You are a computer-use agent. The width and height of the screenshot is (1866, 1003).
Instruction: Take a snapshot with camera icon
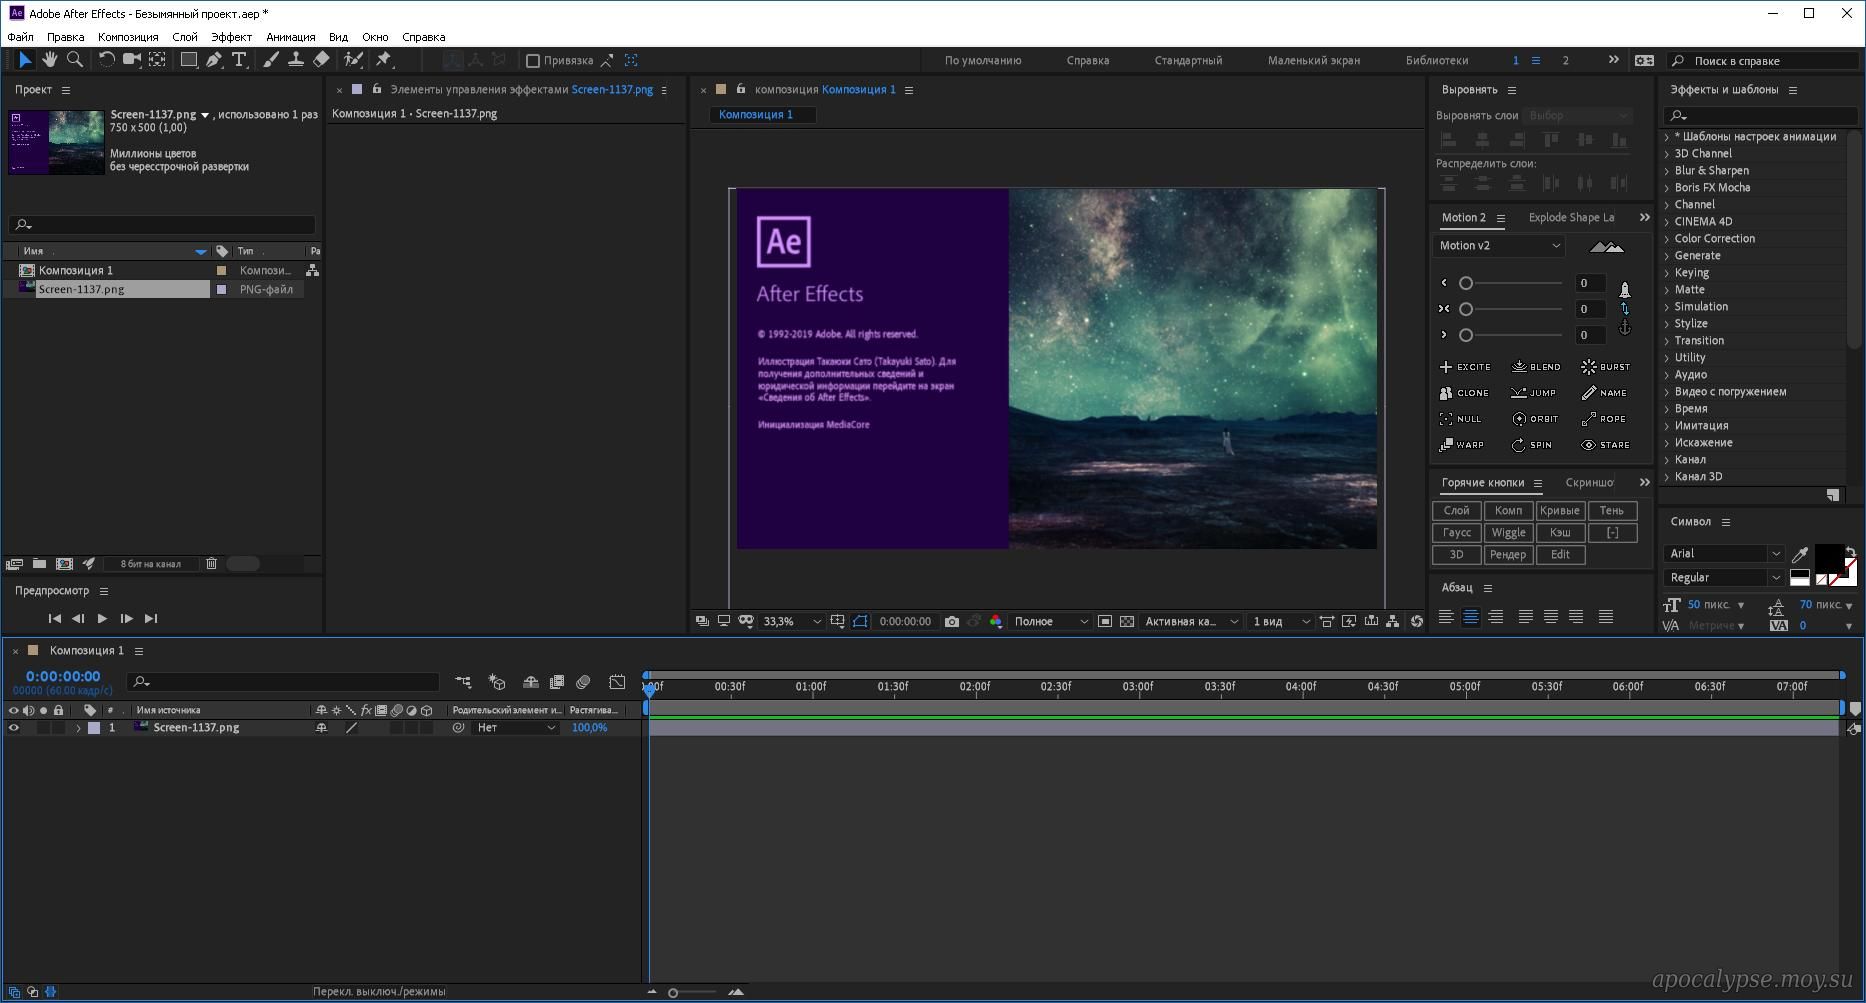tap(952, 621)
